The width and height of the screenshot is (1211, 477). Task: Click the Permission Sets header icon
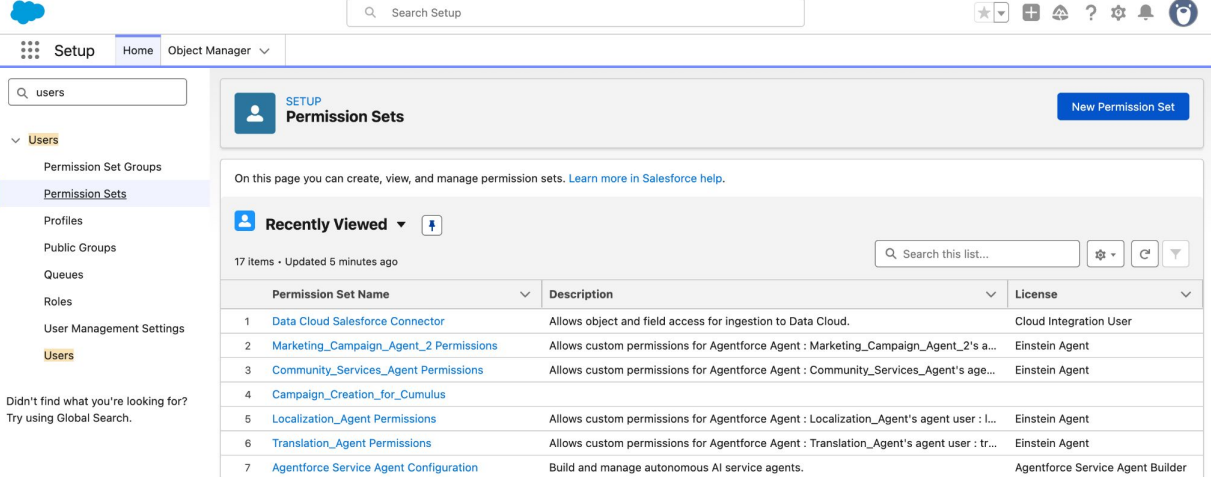(x=255, y=113)
